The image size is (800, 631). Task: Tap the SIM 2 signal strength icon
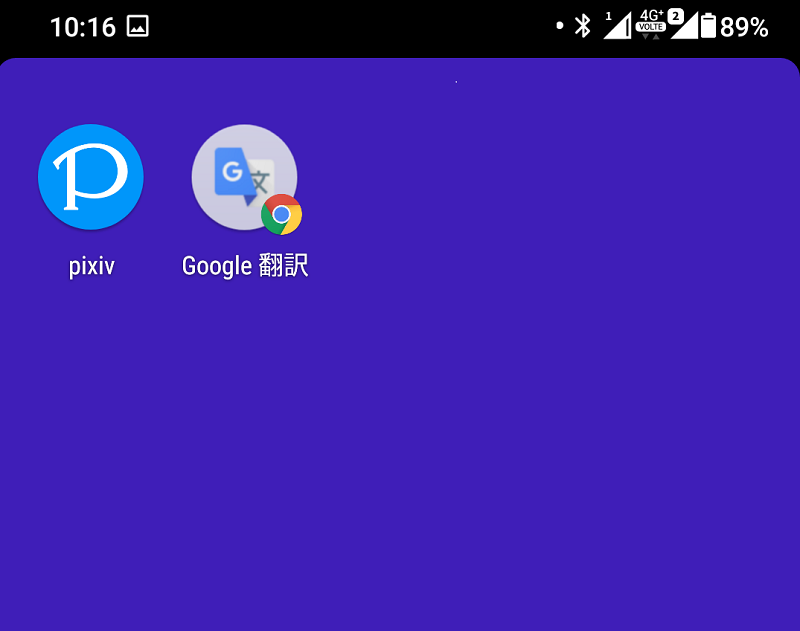[684, 24]
